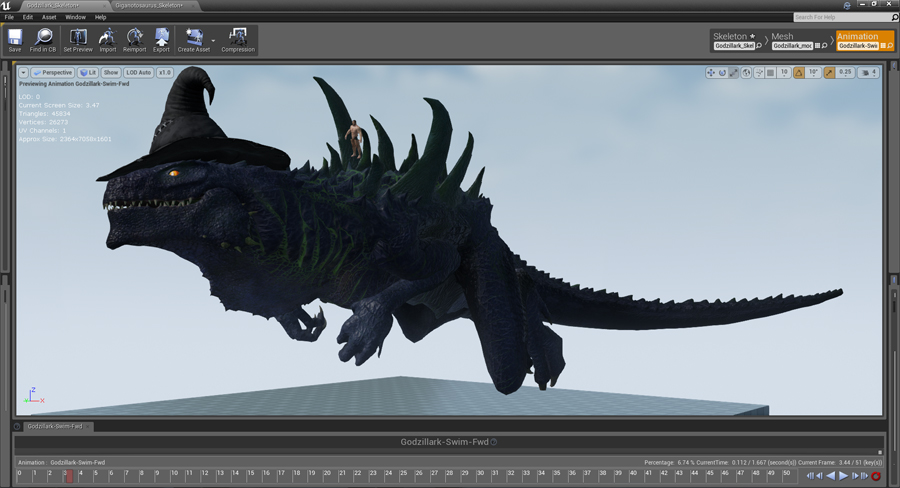Select the scale gizmo mode in viewport
Image resolution: width=900 pixels, height=488 pixels.
734,72
